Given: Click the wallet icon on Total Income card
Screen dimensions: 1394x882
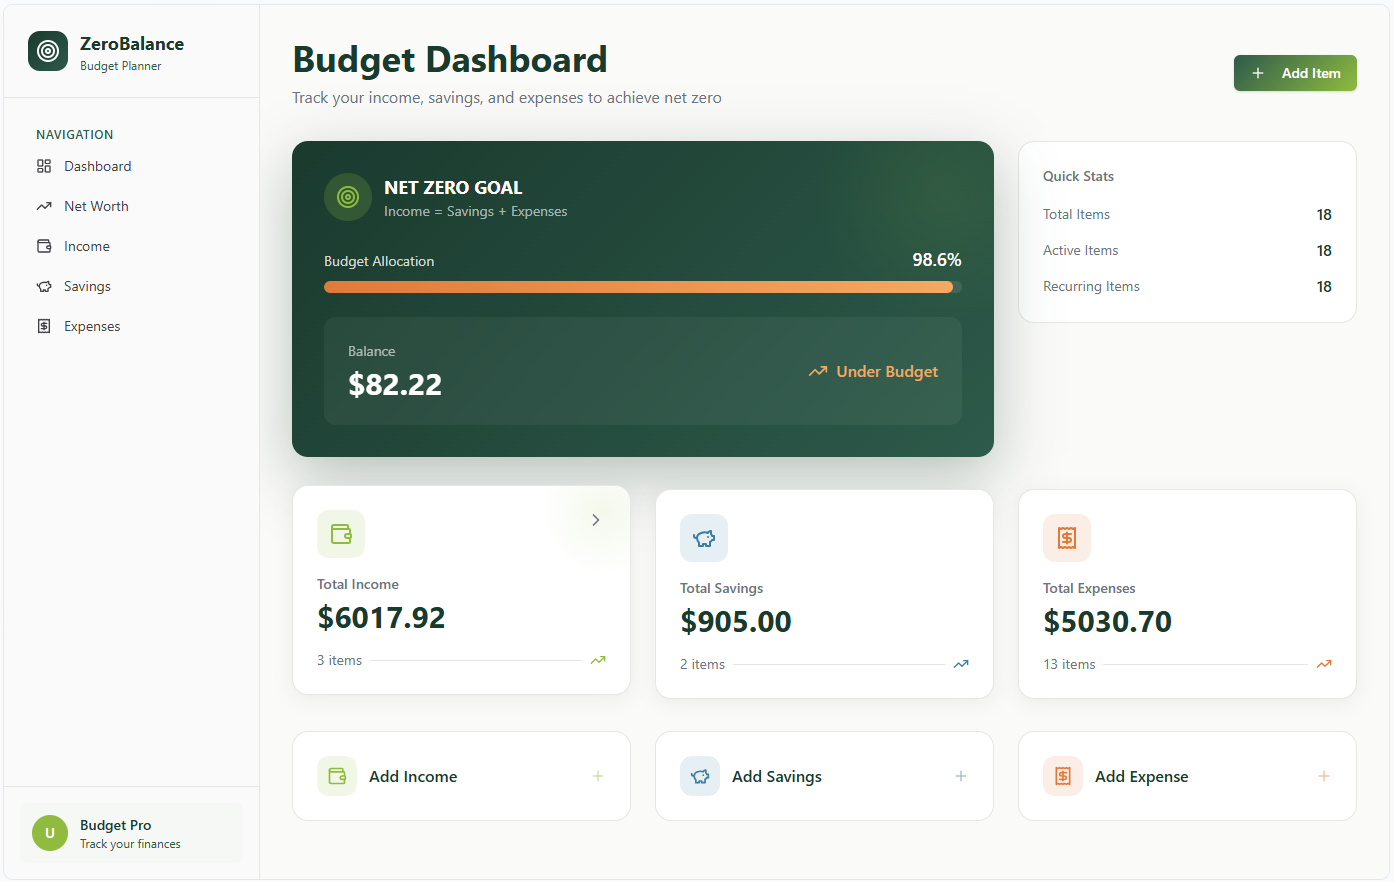Looking at the screenshot, I should point(341,534).
